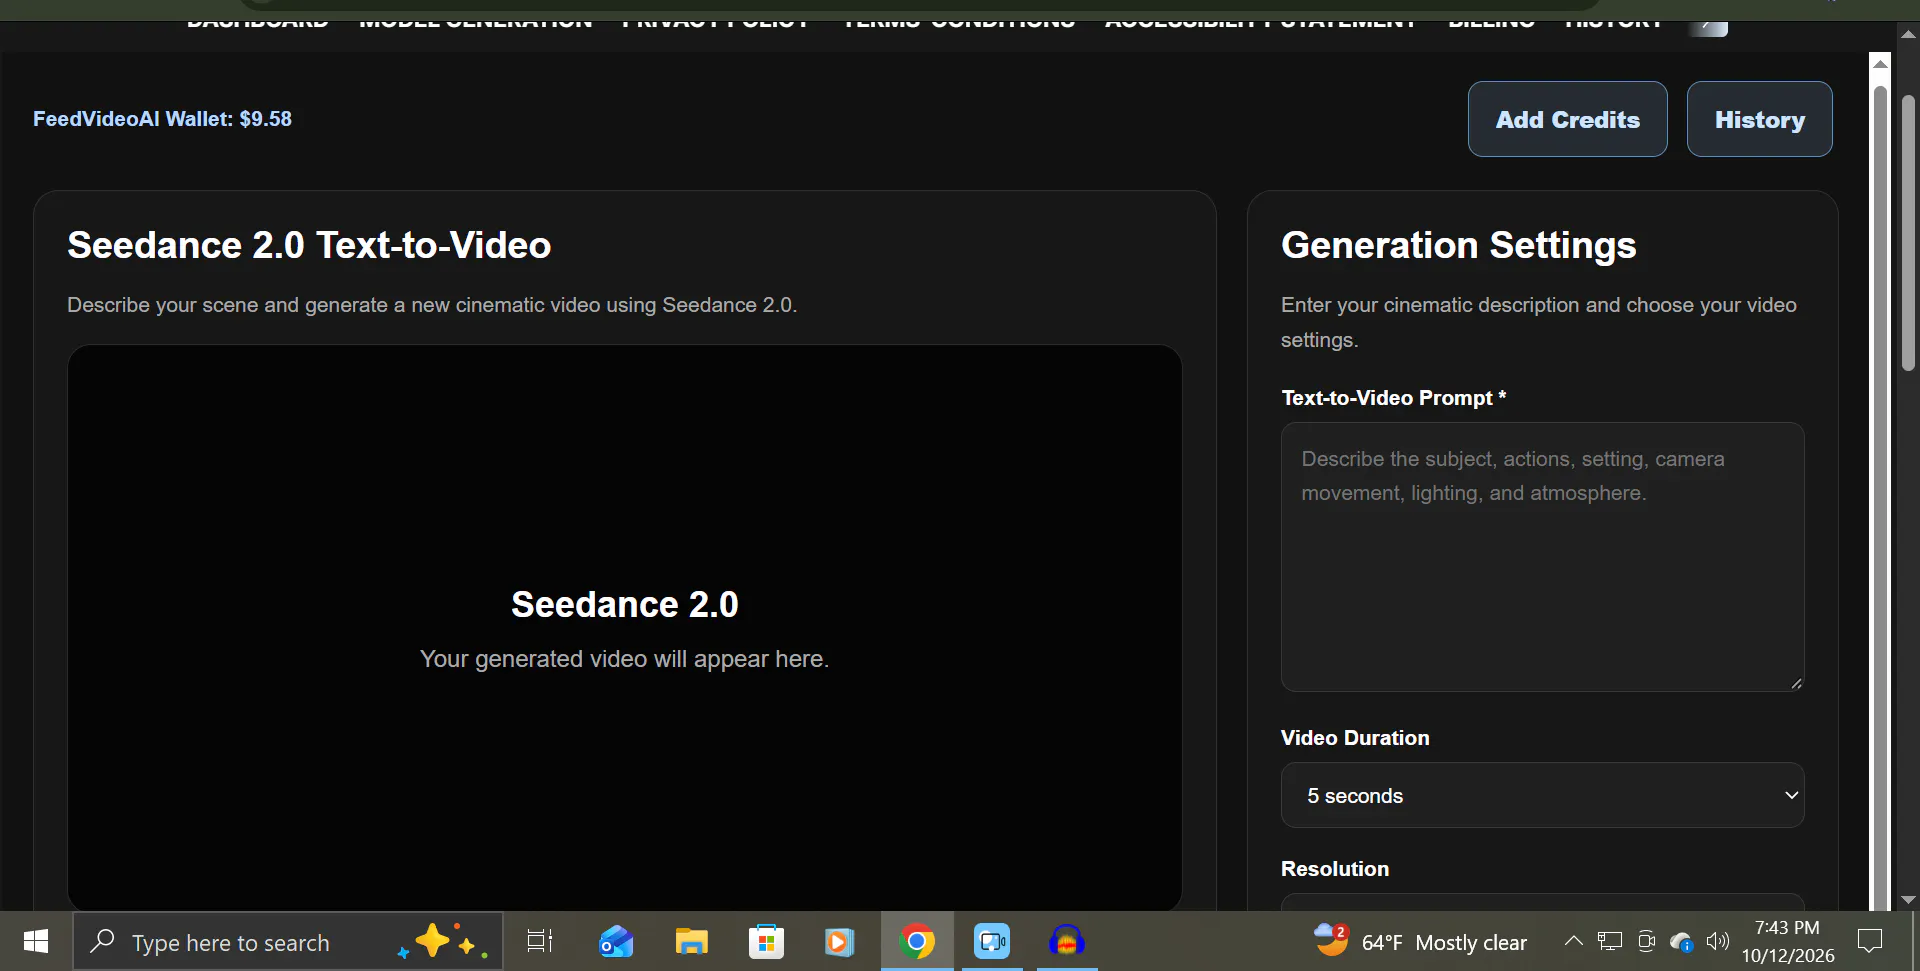
Task: Click the Add Credits button
Action: pyautogui.click(x=1567, y=119)
